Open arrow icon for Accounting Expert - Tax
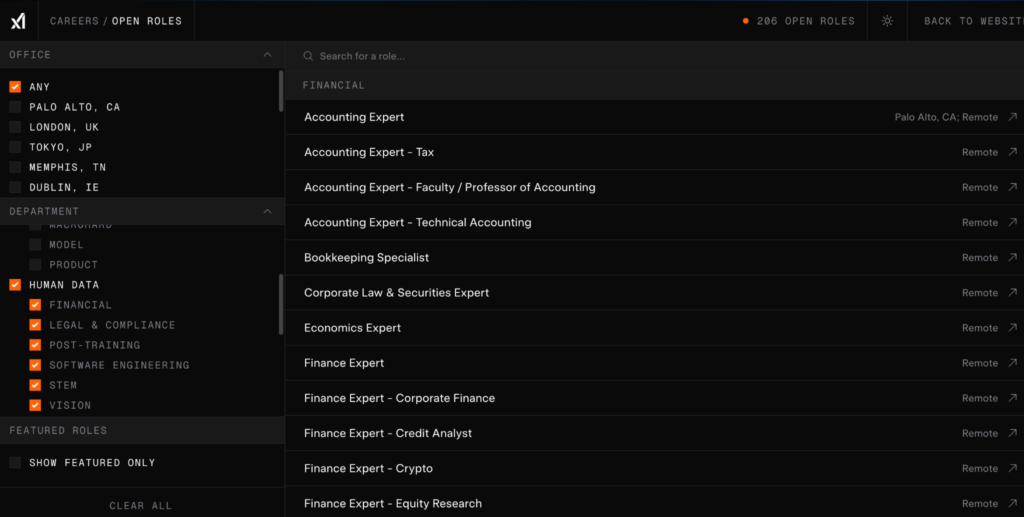The image size is (1024, 517). click(x=1012, y=153)
